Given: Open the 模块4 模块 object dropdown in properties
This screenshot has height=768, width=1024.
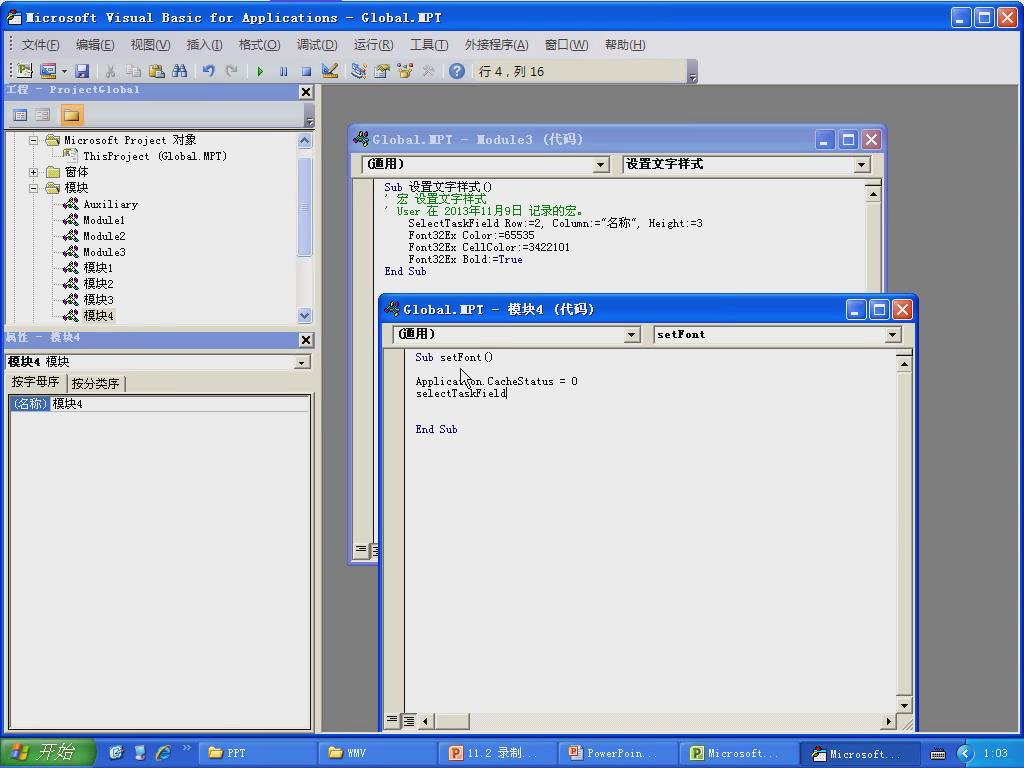Looking at the screenshot, I should click(x=302, y=362).
